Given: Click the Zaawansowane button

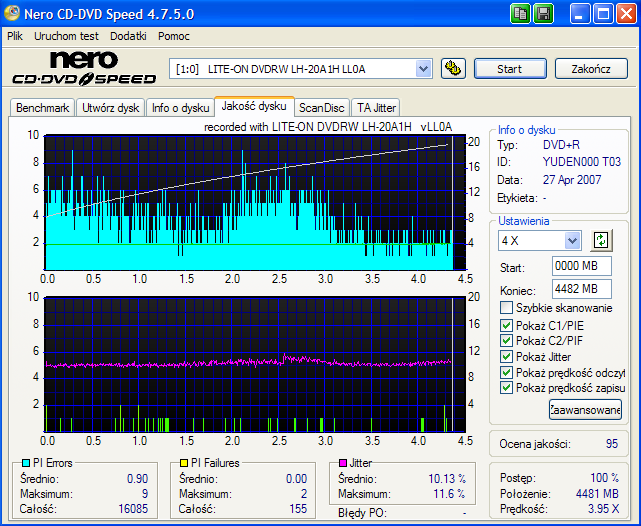Looking at the screenshot, I should (585, 409).
